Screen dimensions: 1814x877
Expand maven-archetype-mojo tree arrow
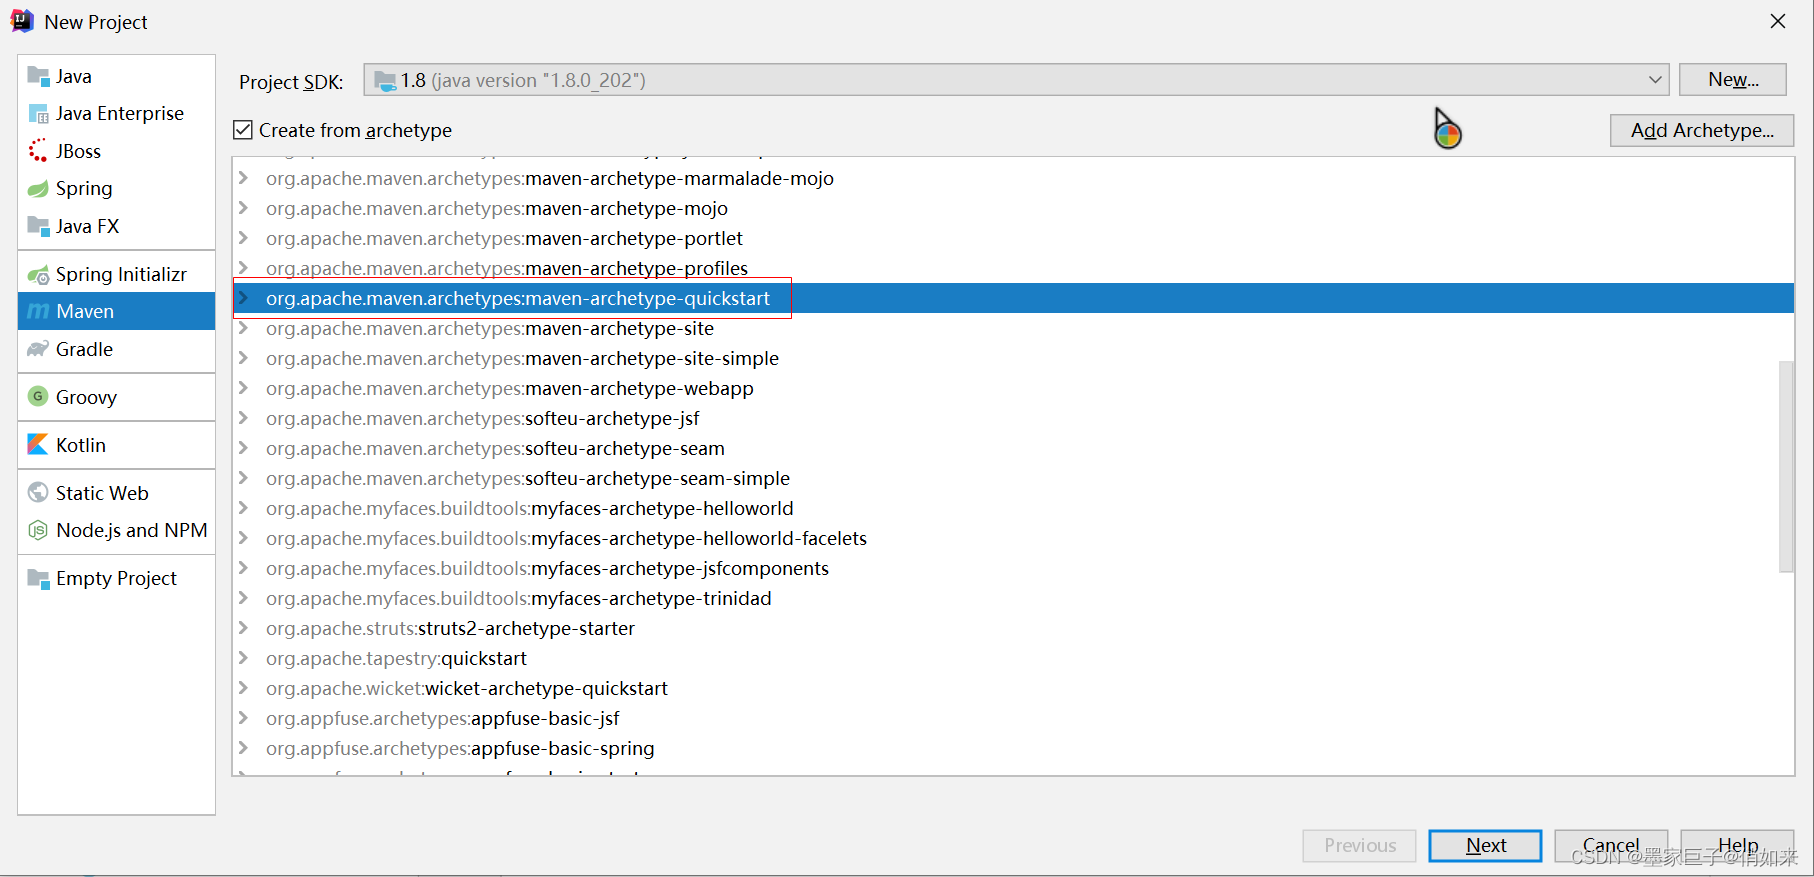pyautogui.click(x=243, y=208)
